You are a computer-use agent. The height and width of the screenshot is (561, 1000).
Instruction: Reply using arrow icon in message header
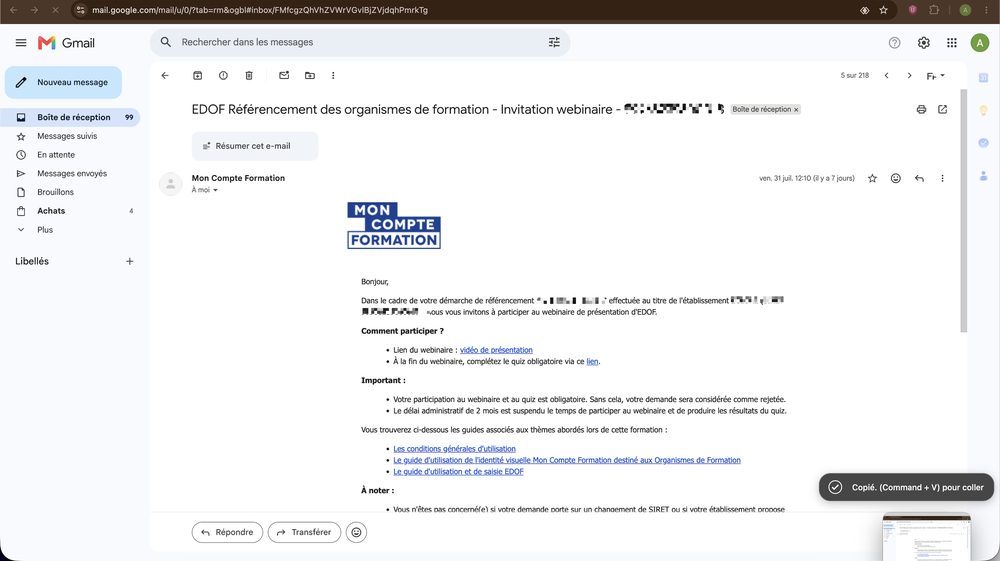pos(919,178)
